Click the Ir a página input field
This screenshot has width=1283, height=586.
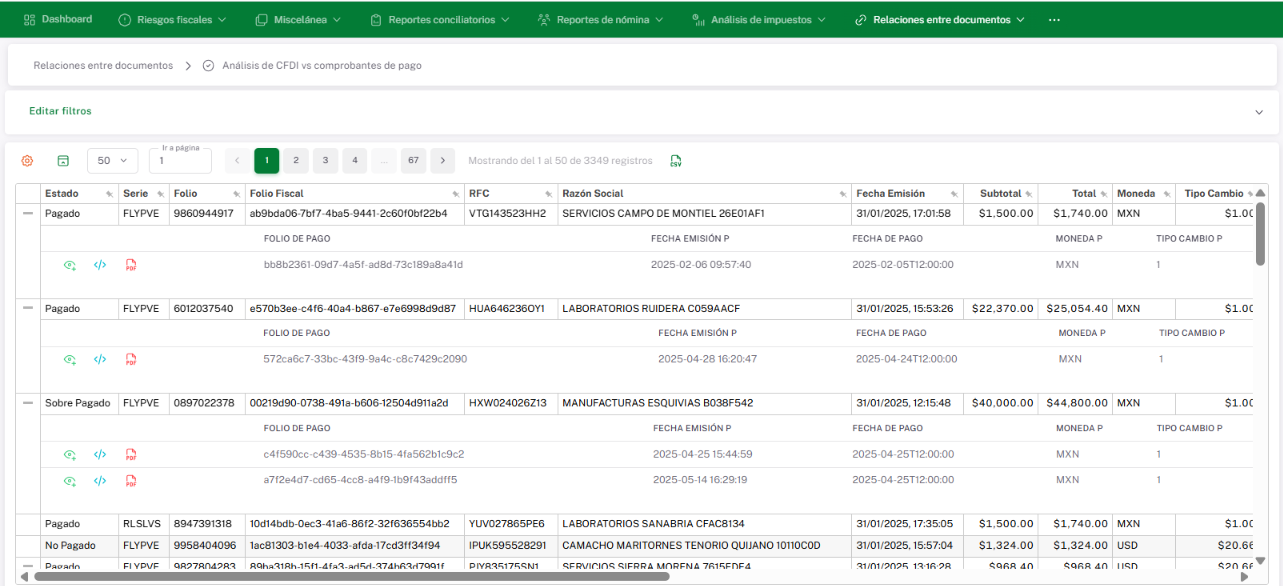click(180, 161)
